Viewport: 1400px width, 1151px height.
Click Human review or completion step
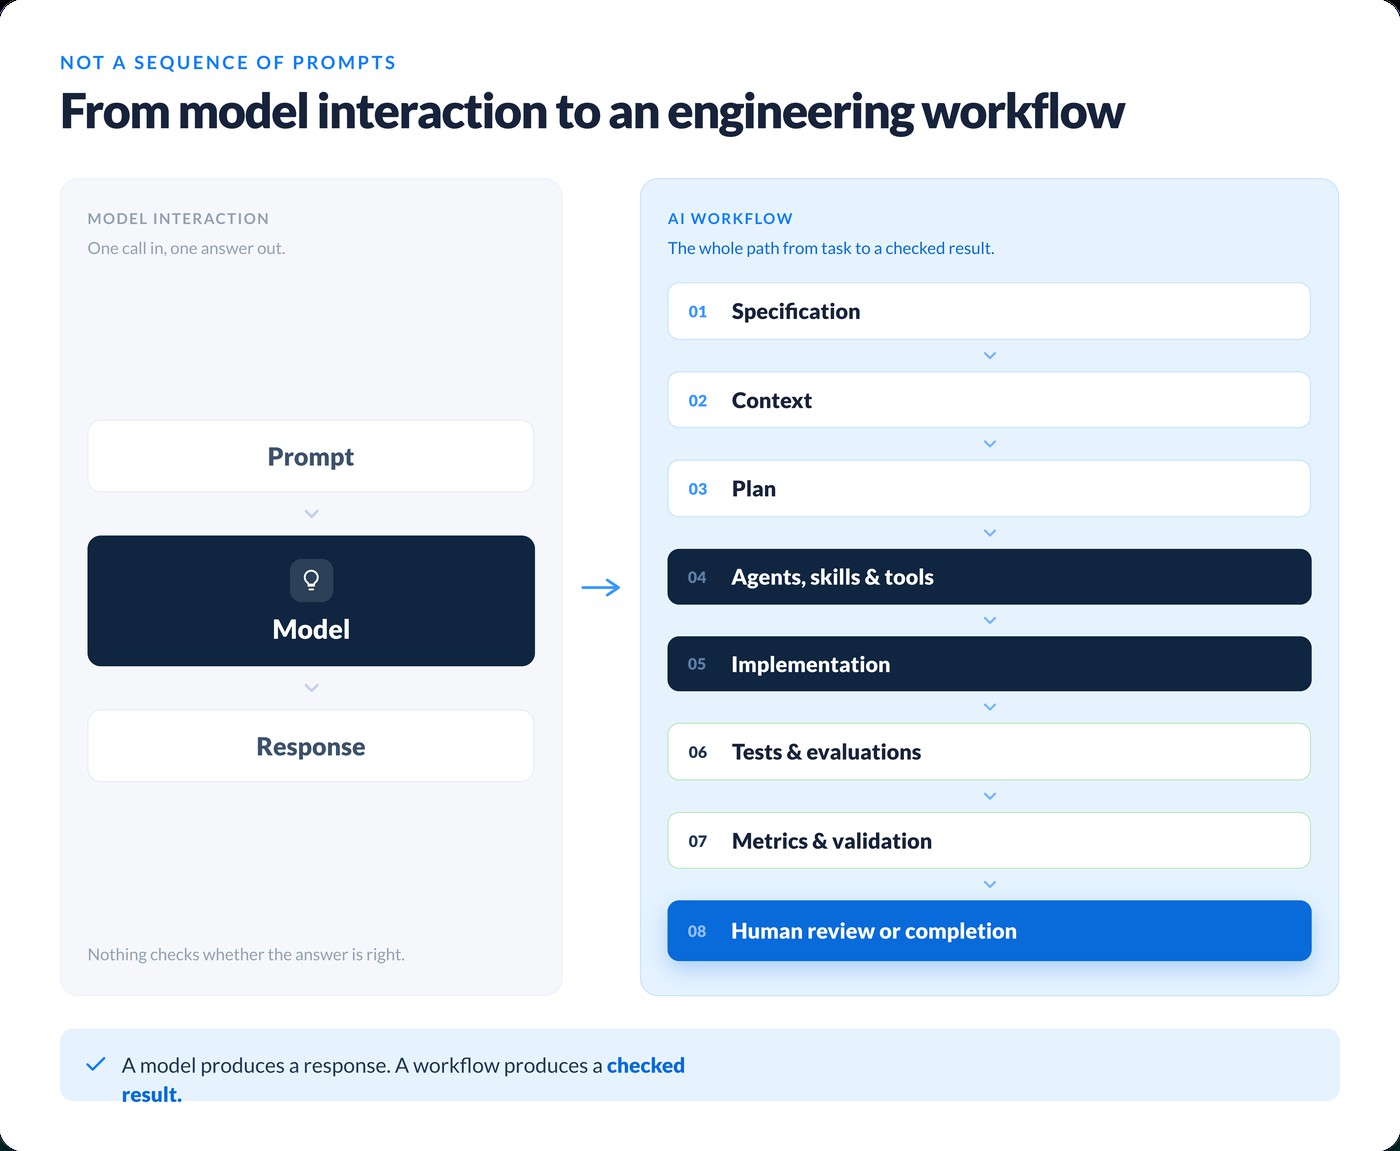[989, 931]
